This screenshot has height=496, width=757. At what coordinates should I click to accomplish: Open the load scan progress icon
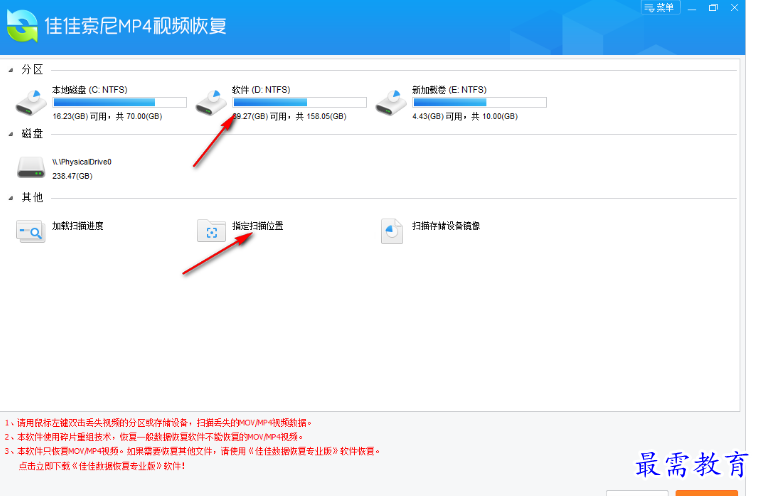click(30, 231)
